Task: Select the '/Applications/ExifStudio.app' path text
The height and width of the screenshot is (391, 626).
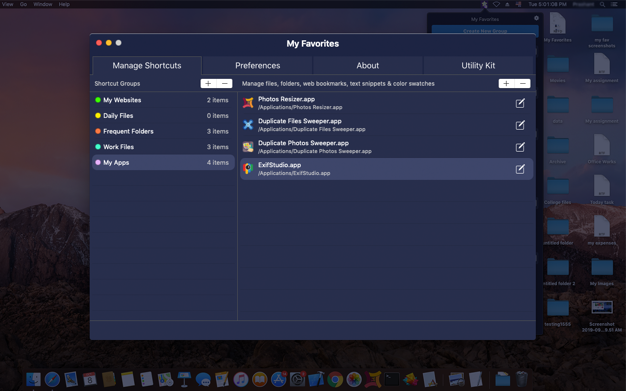Action: click(x=294, y=173)
